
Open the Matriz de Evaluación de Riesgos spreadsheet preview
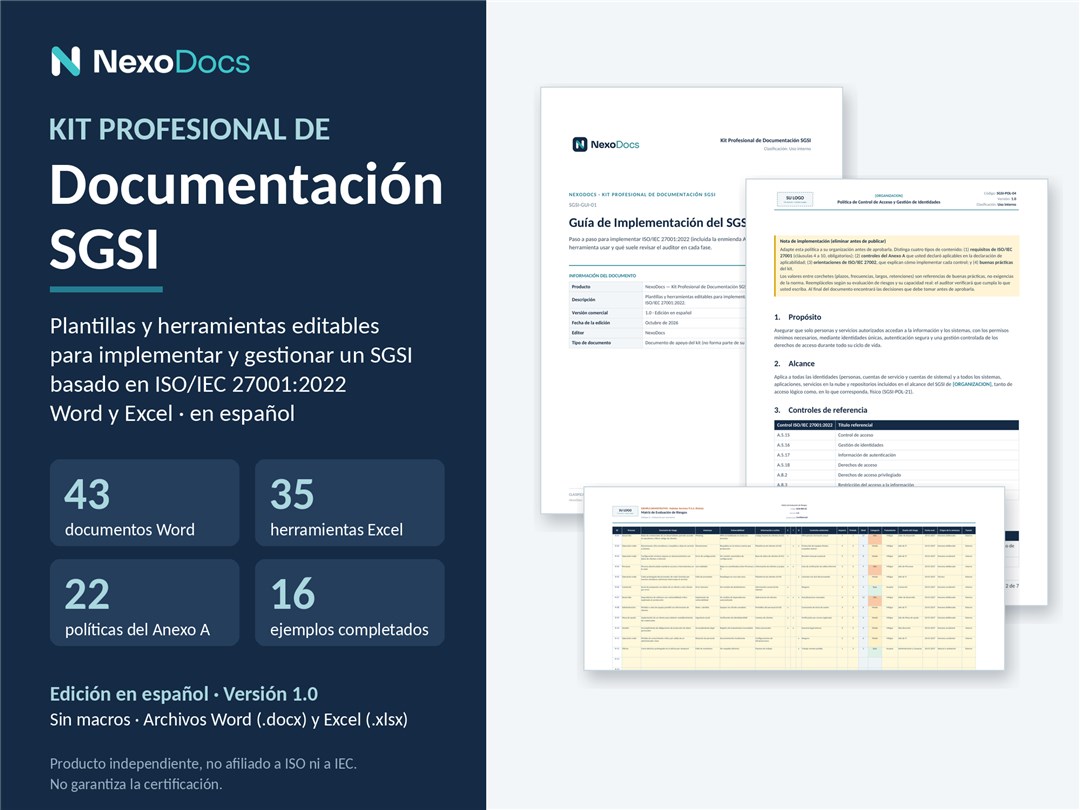(793, 578)
